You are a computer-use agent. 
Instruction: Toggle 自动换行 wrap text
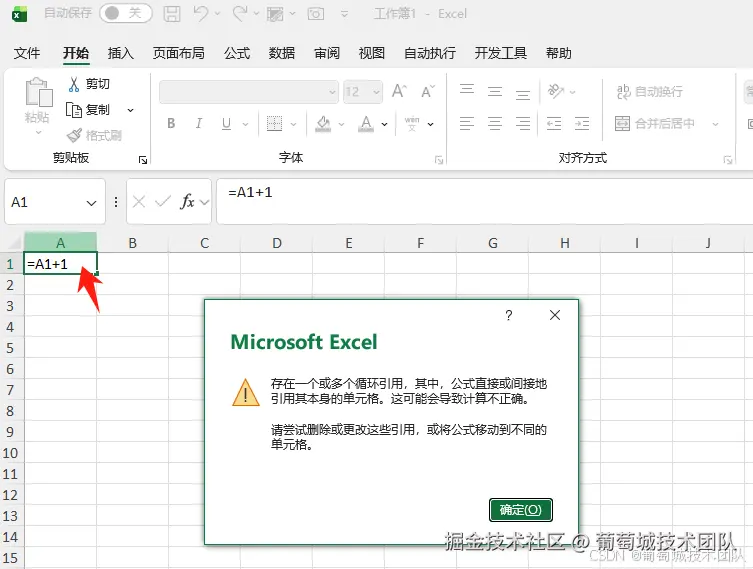coord(649,91)
